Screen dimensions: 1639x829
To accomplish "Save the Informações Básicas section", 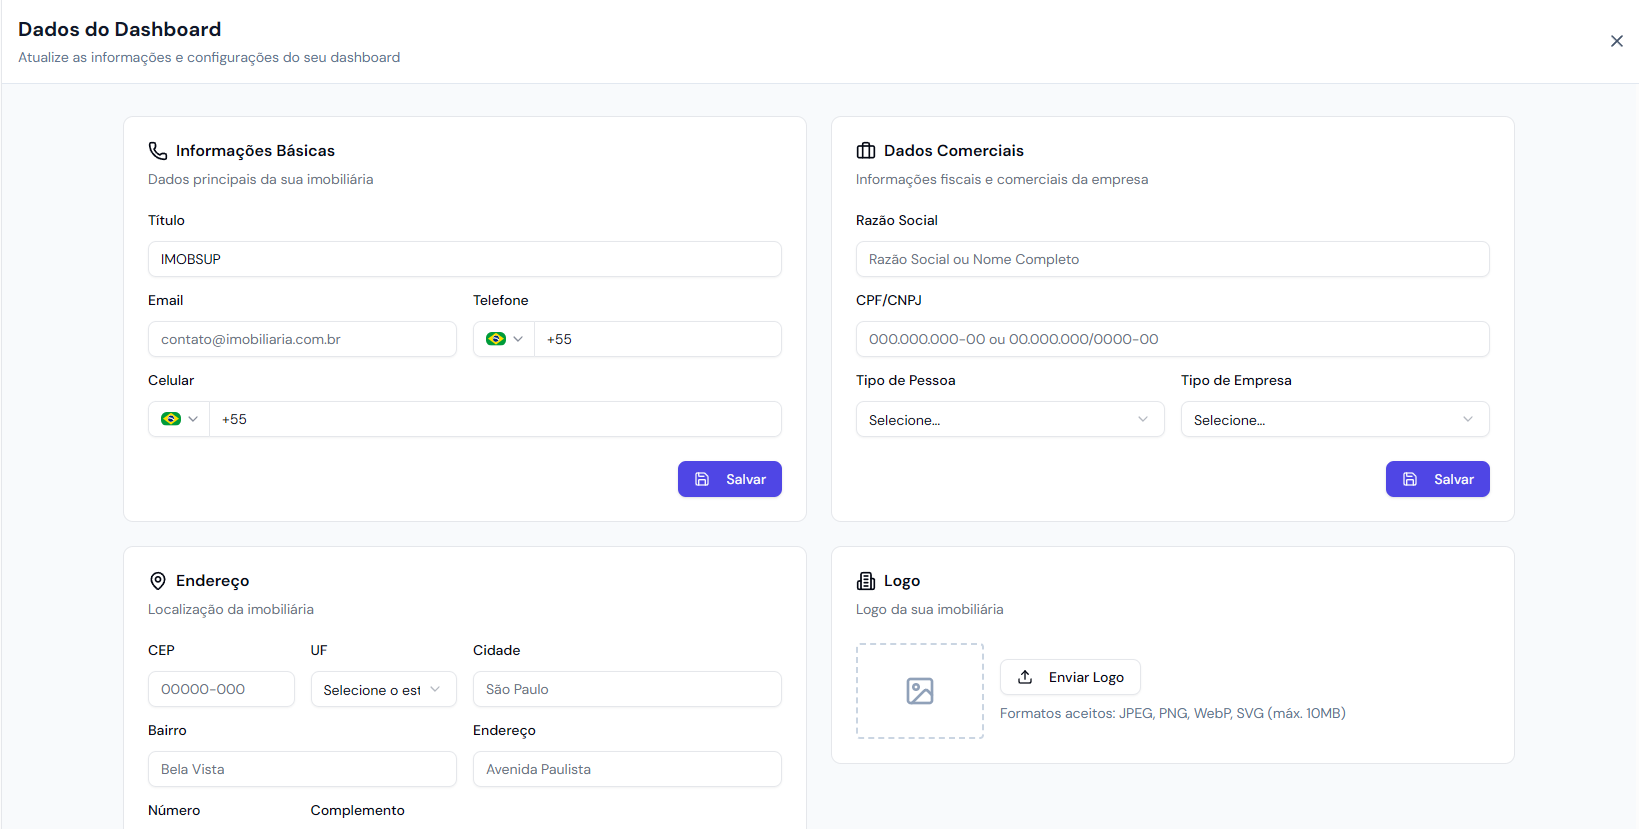I will tap(729, 479).
